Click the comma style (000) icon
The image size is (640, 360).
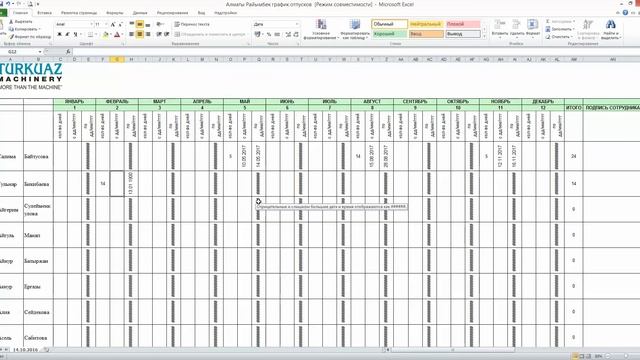point(277,34)
